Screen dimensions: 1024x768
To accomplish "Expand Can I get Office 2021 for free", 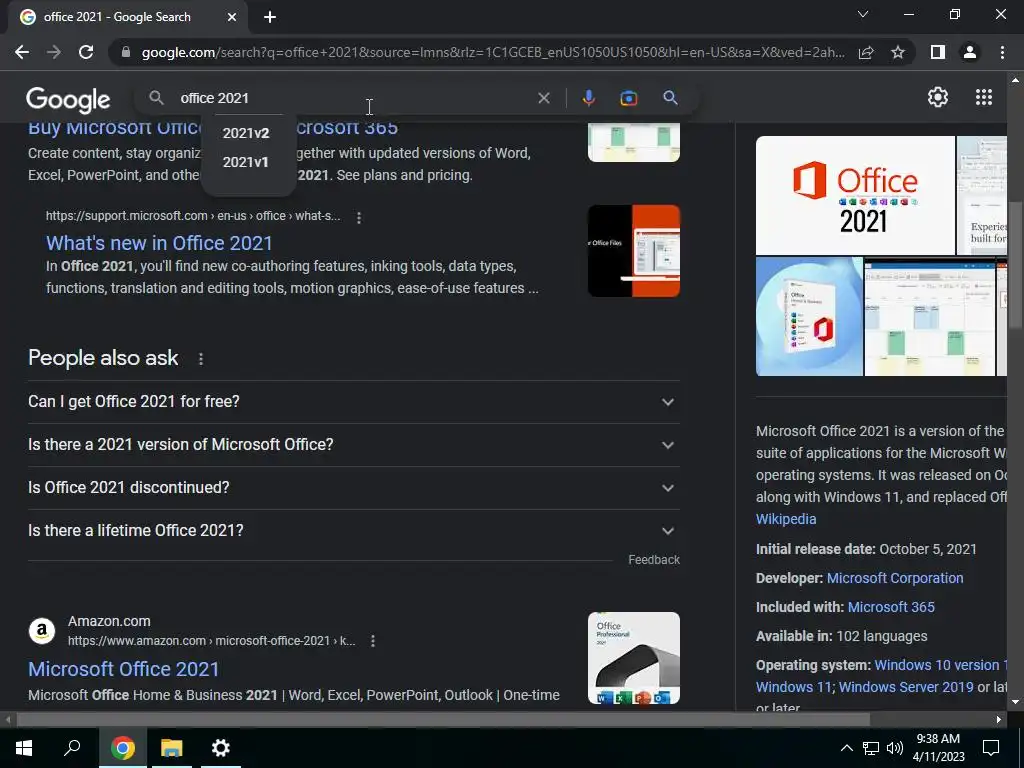I will click(353, 402).
